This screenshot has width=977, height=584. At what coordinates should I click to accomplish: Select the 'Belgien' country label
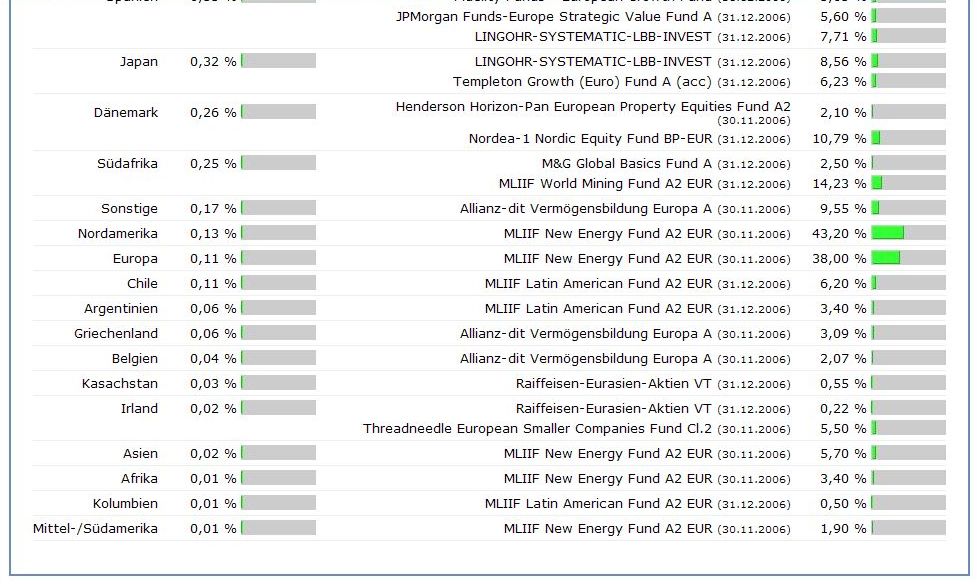tap(134, 358)
